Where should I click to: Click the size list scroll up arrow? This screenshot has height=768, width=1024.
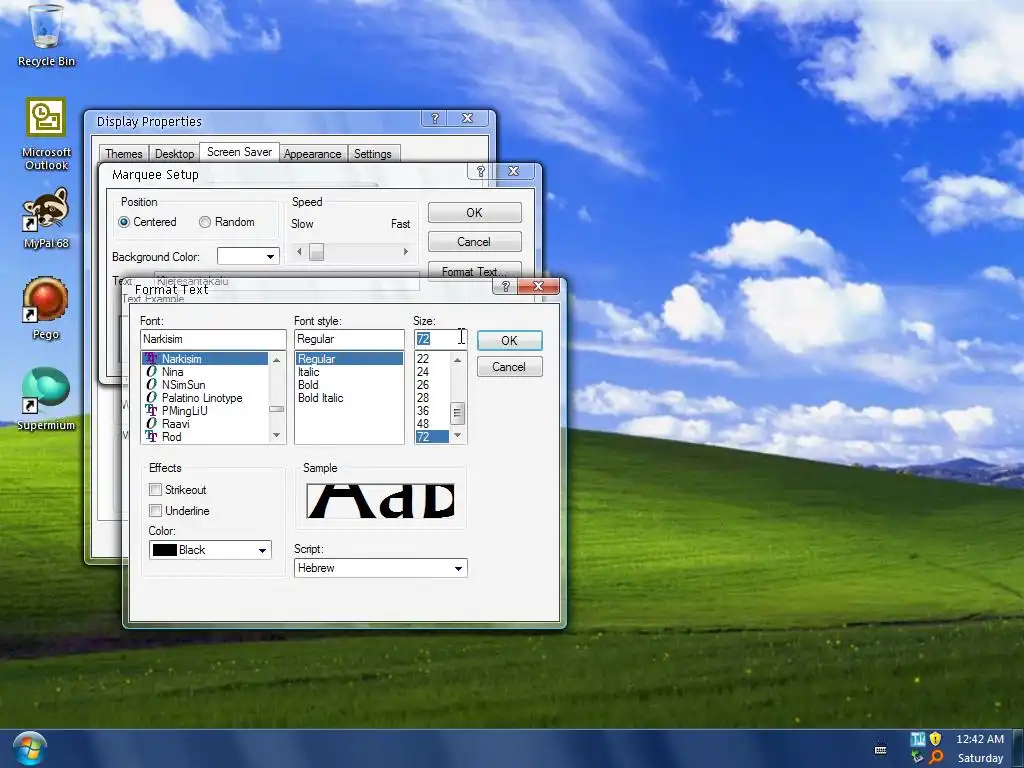click(457, 360)
